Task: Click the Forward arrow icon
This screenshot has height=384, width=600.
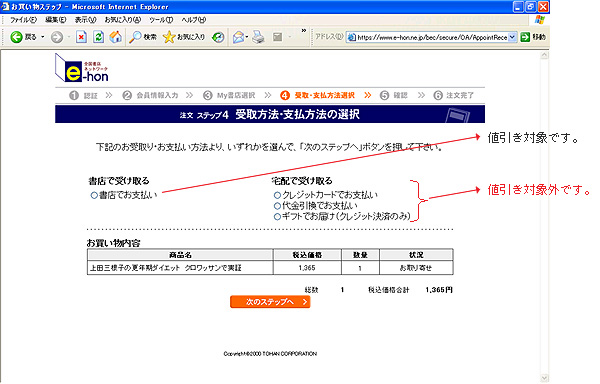Action: 57,37
